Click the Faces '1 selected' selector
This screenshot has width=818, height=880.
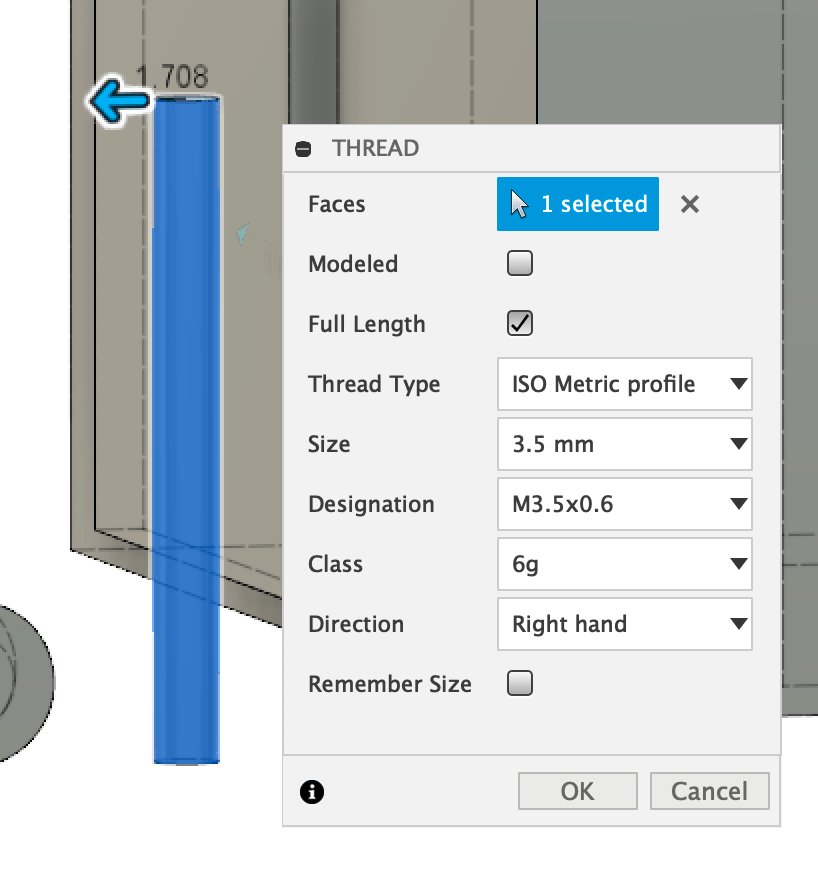click(577, 204)
